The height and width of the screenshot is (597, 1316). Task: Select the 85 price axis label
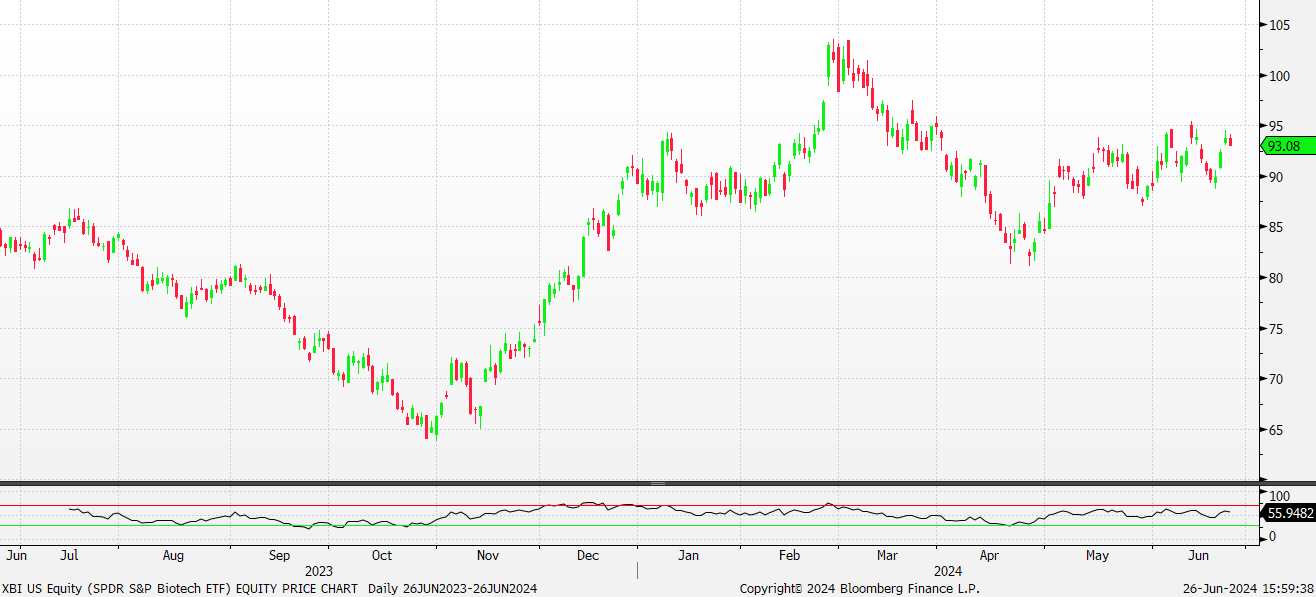tap(1276, 227)
